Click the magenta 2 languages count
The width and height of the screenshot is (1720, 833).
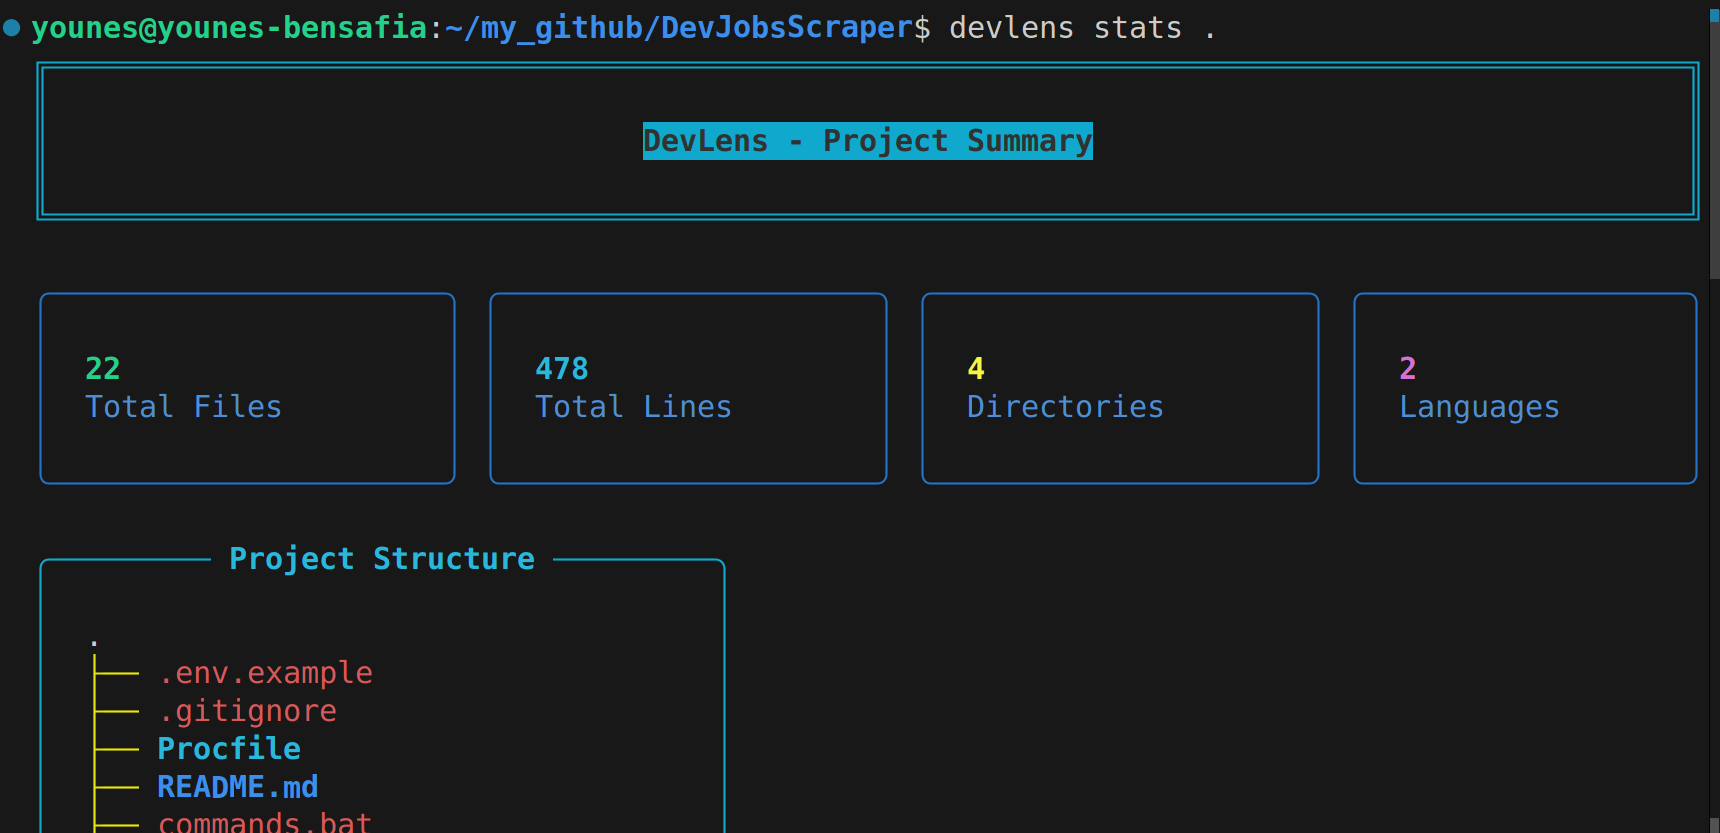point(1407,369)
